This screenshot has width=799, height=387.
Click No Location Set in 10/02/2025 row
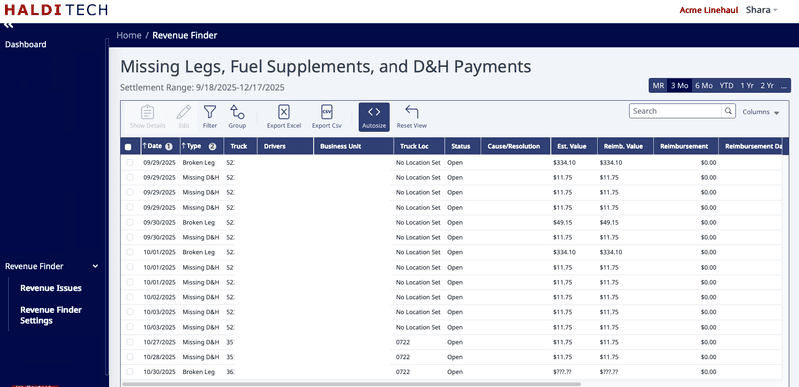pos(418,297)
